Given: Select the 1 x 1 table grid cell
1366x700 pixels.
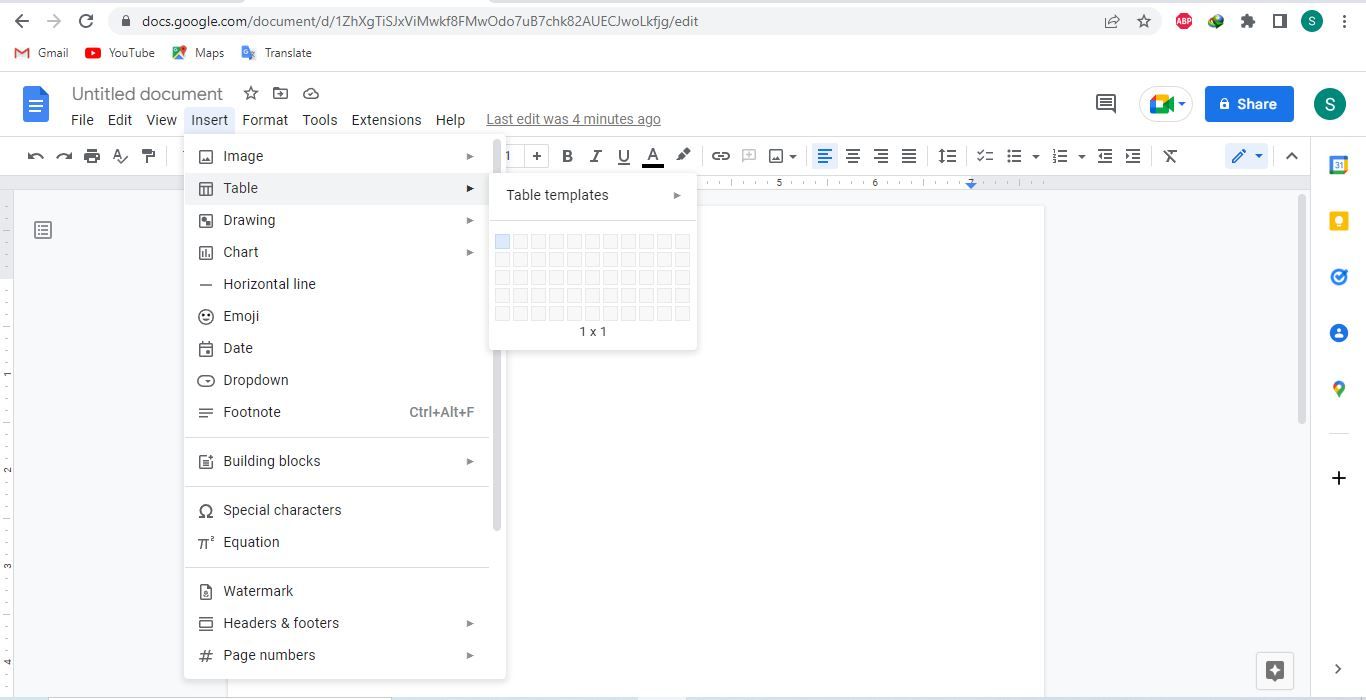Looking at the screenshot, I should [502, 241].
